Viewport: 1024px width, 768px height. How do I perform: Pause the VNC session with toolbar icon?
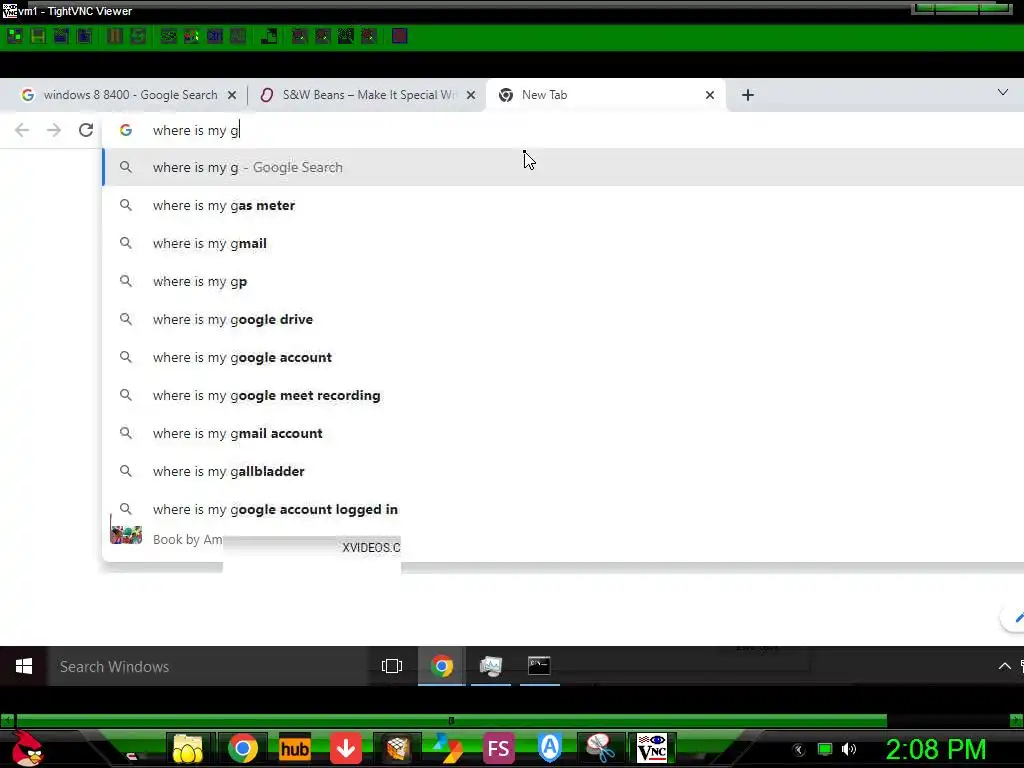(x=114, y=36)
